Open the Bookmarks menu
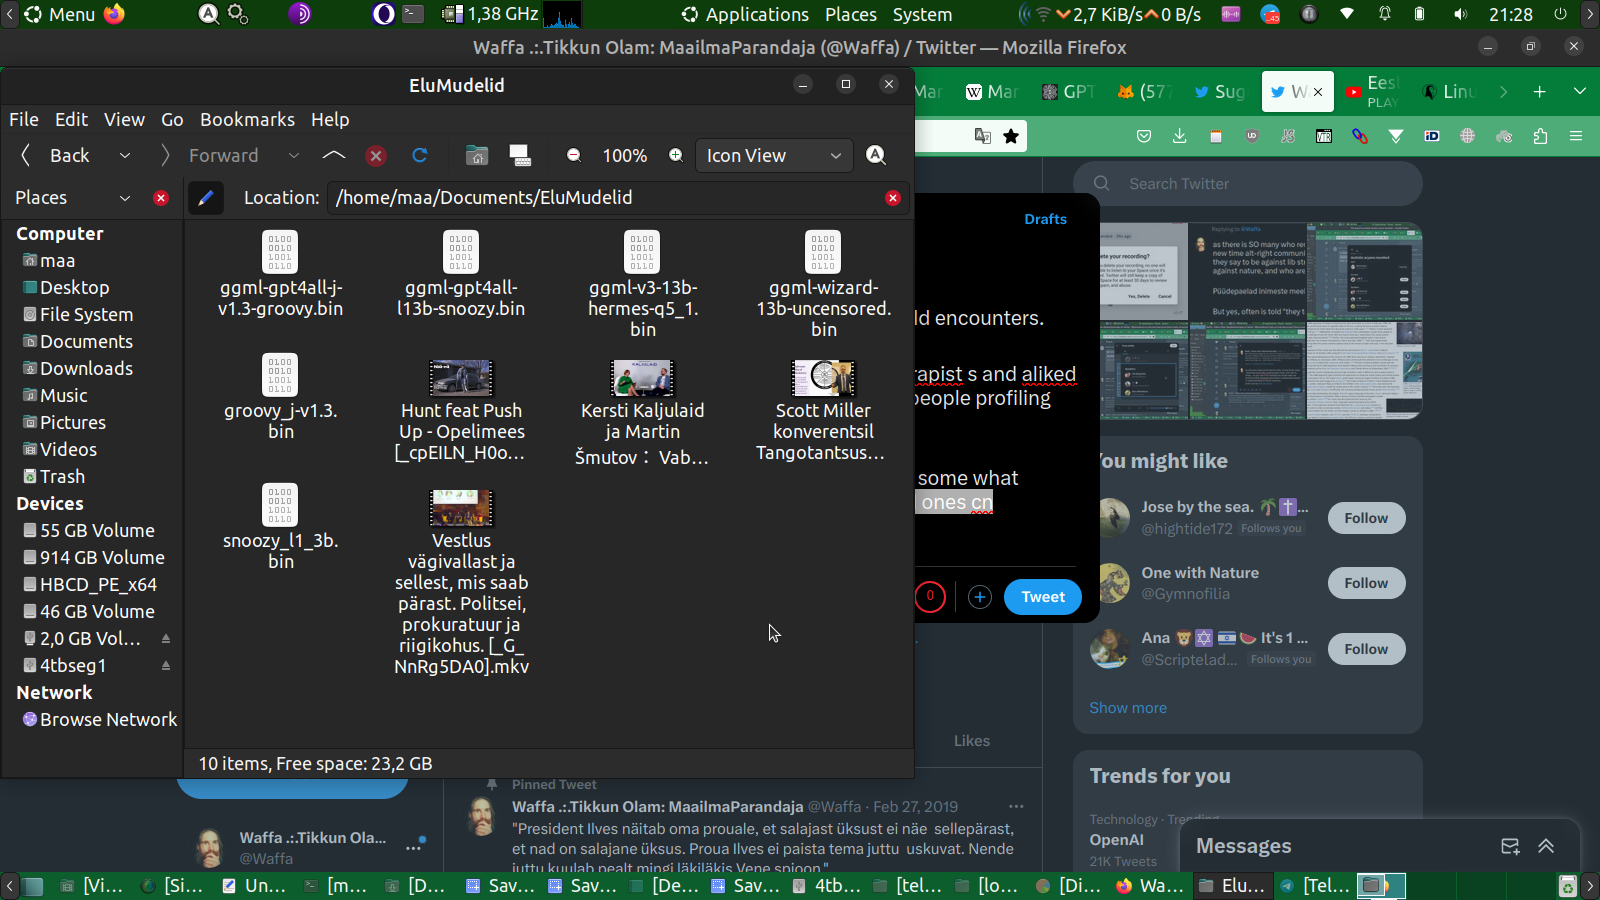The image size is (1600, 900). tap(247, 119)
